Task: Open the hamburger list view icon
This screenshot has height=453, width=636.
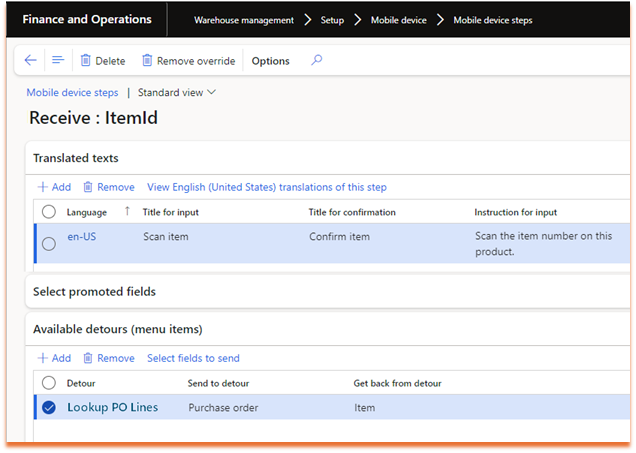Action: (58, 61)
